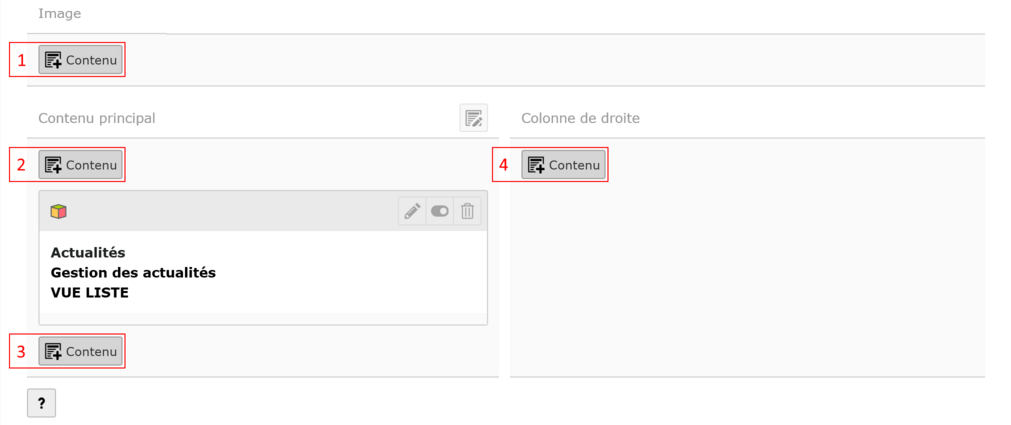
Task: Click the pencil icon to edit Actualités element
Action: click(x=411, y=211)
